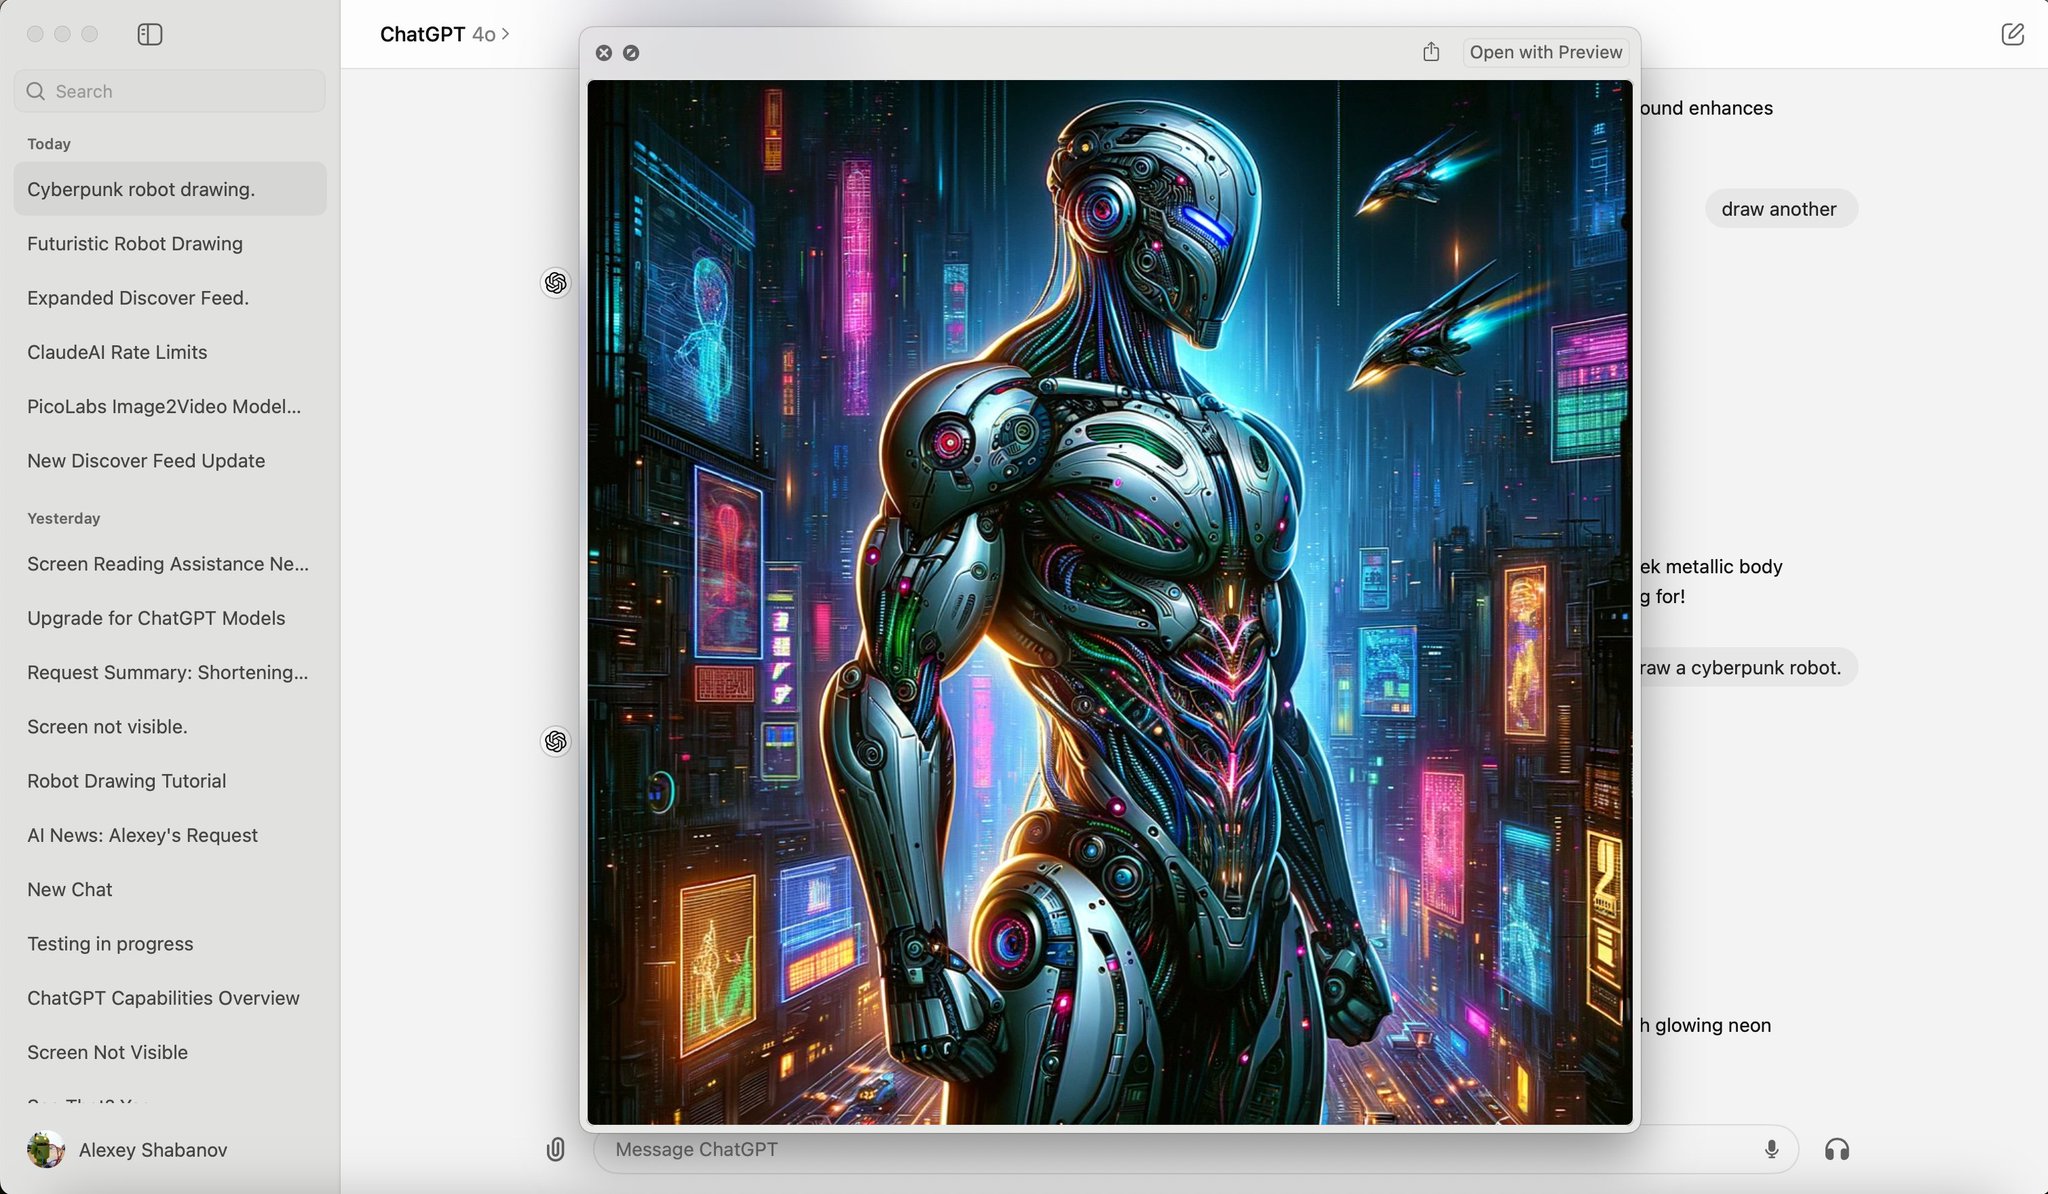
Task: Open the Screen not visible. chat
Action: [x=170, y=727]
